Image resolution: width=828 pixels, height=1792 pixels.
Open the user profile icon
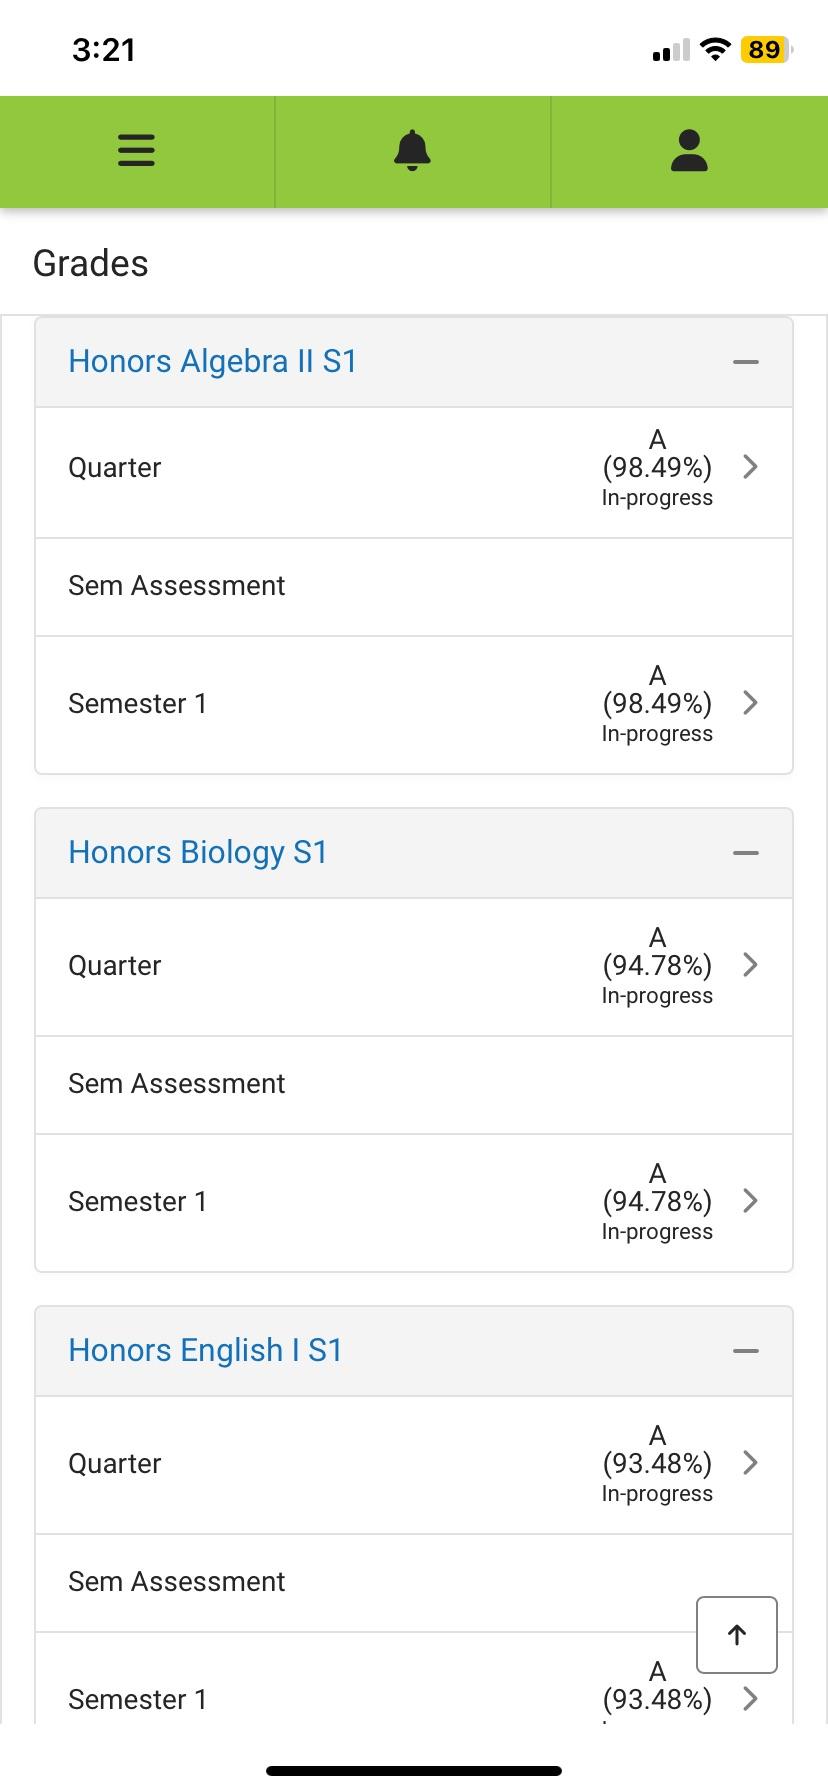[688, 151]
